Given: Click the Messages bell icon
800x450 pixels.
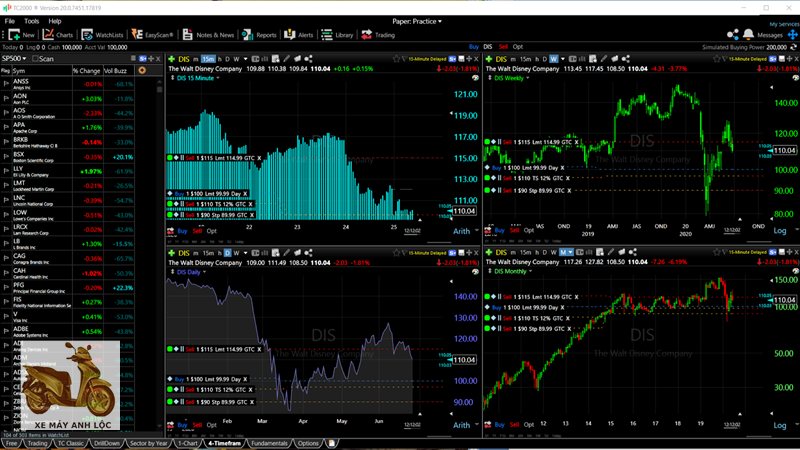Looking at the screenshot, I should (x=748, y=34).
